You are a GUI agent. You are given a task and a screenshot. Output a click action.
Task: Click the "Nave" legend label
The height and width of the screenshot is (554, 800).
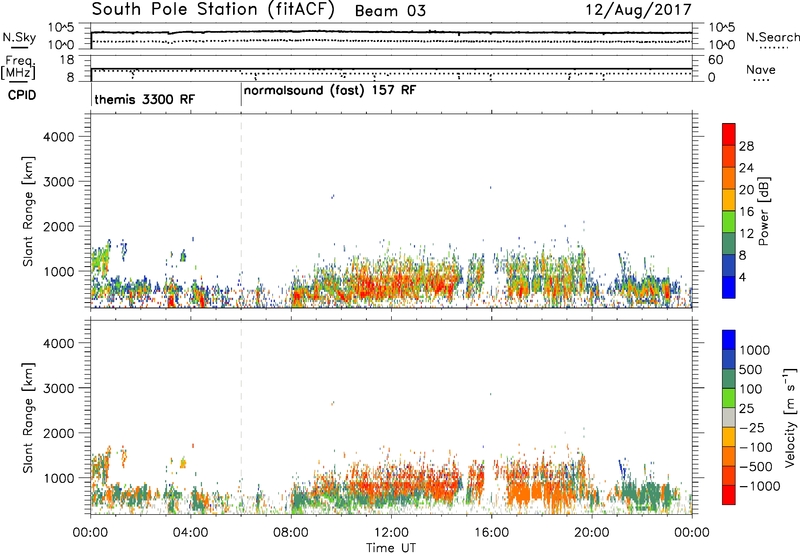(761, 69)
